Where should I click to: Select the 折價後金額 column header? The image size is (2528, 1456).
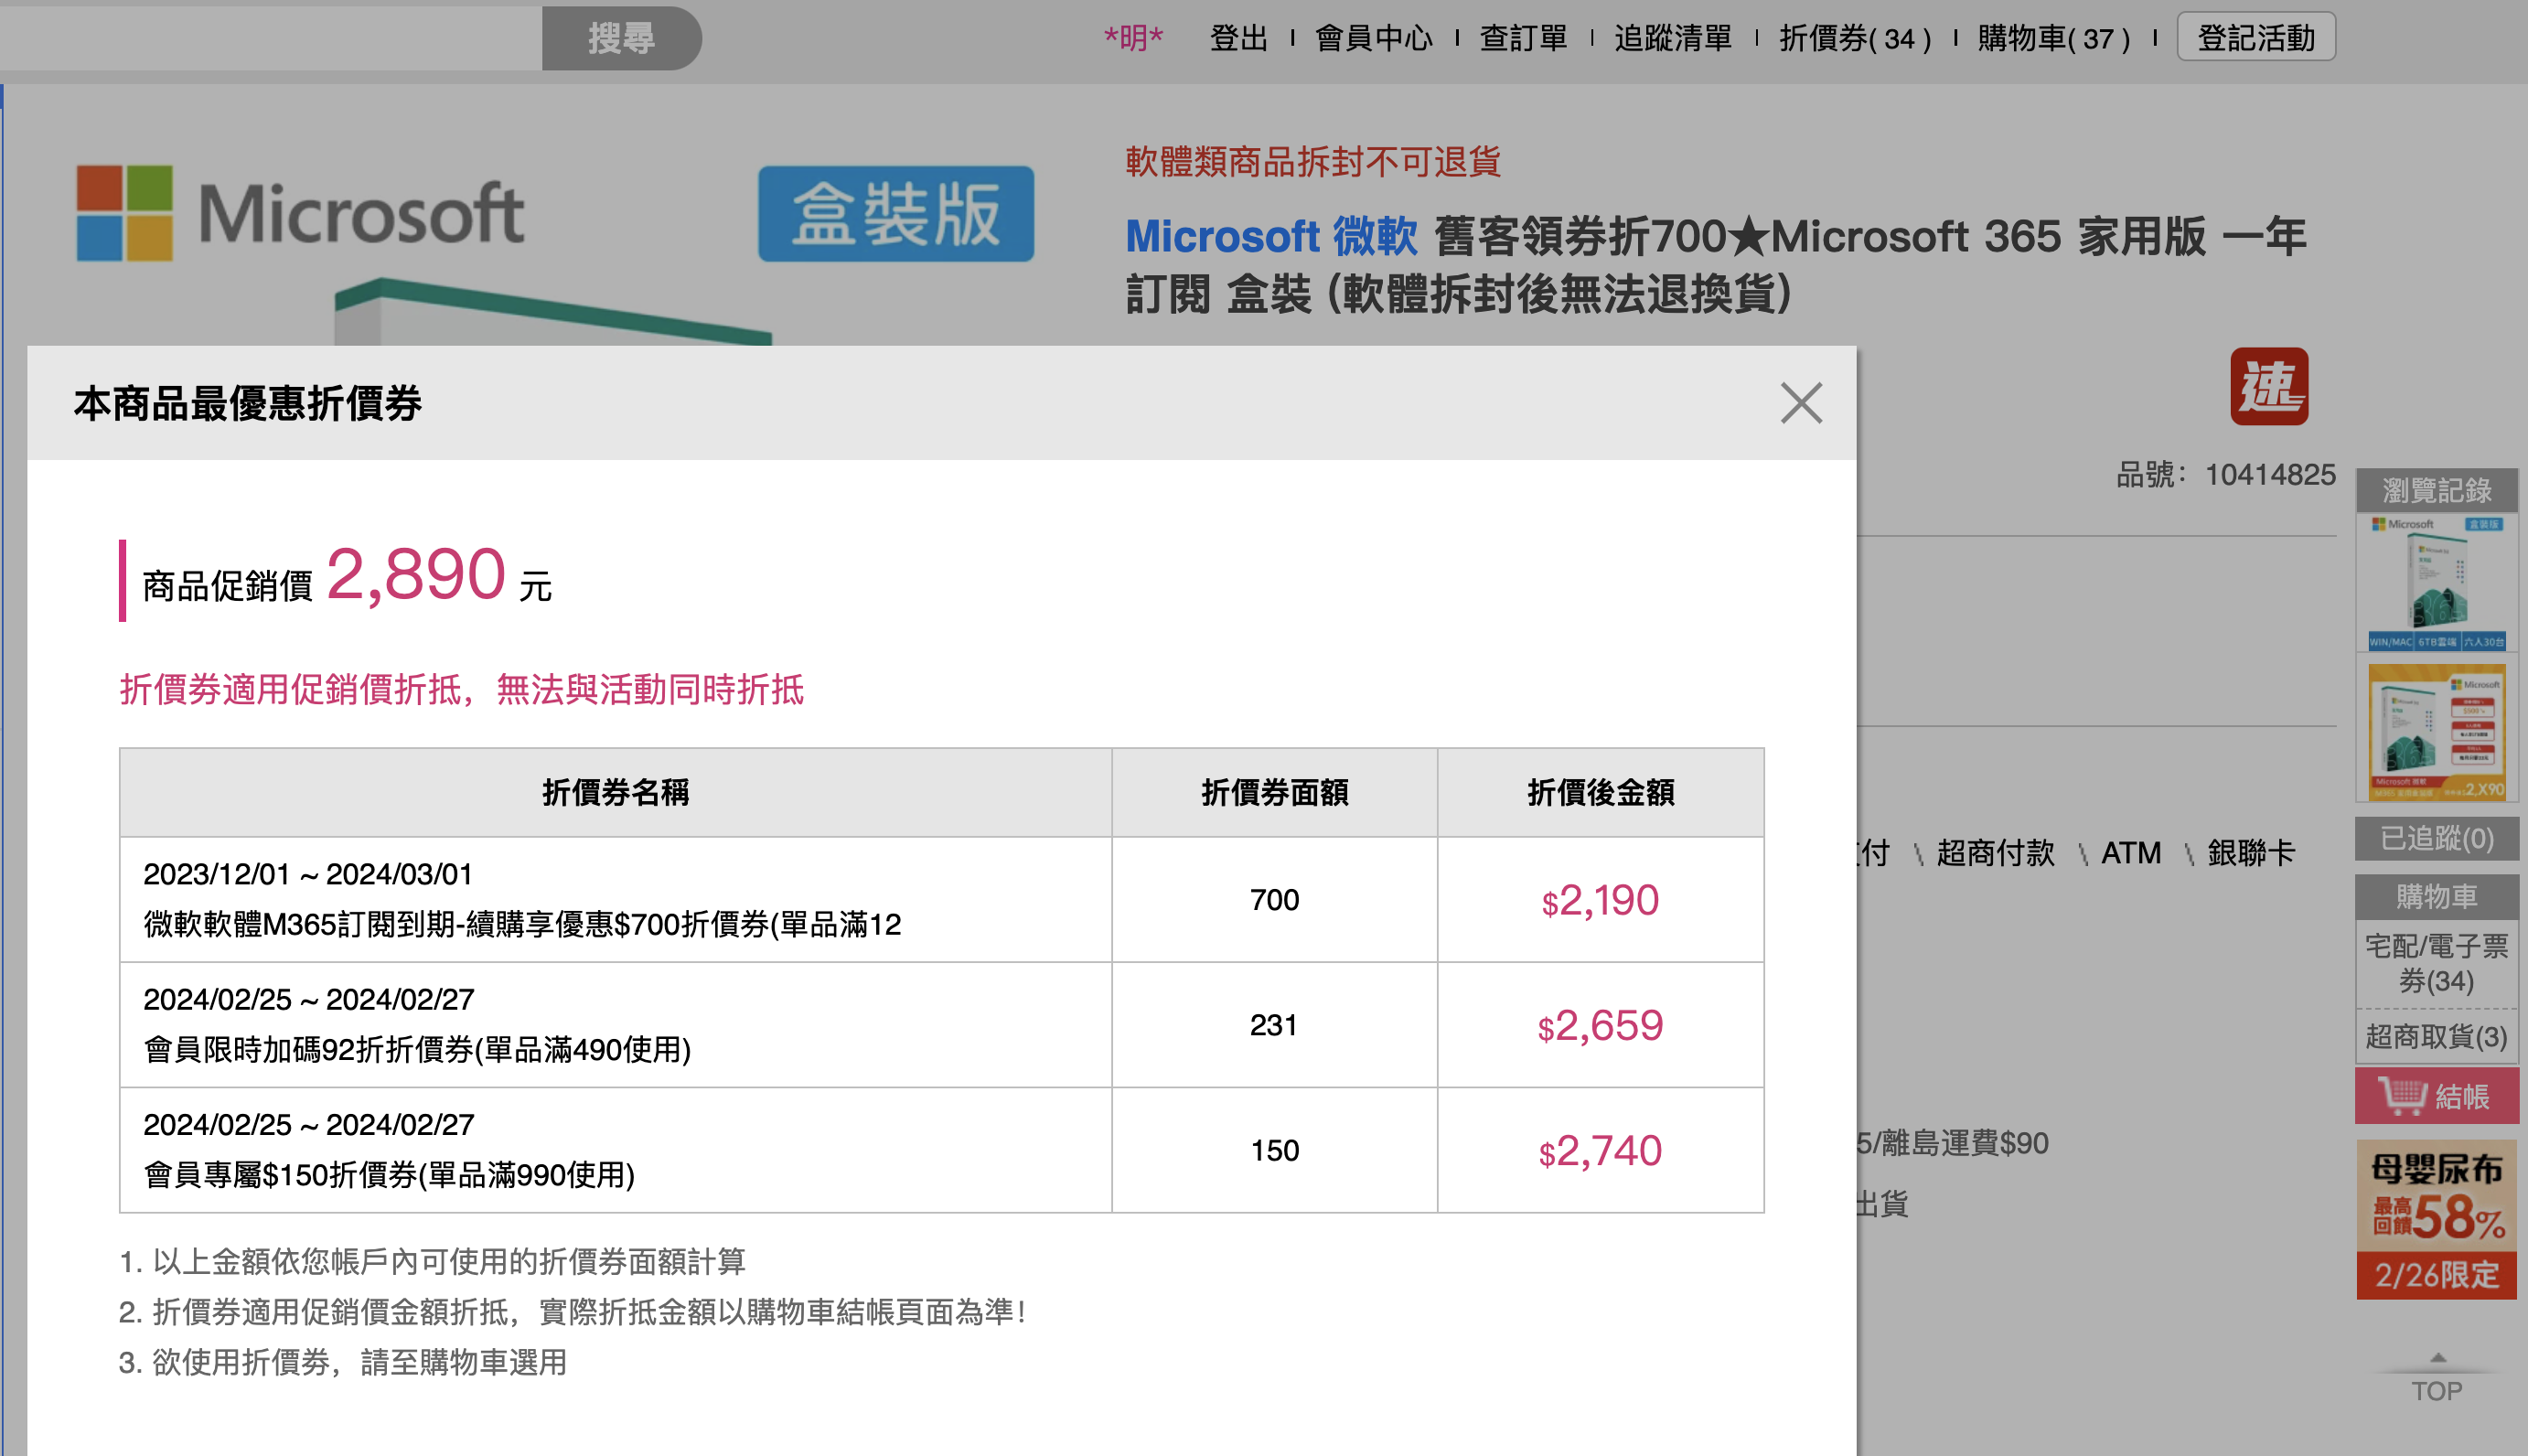pos(1600,792)
